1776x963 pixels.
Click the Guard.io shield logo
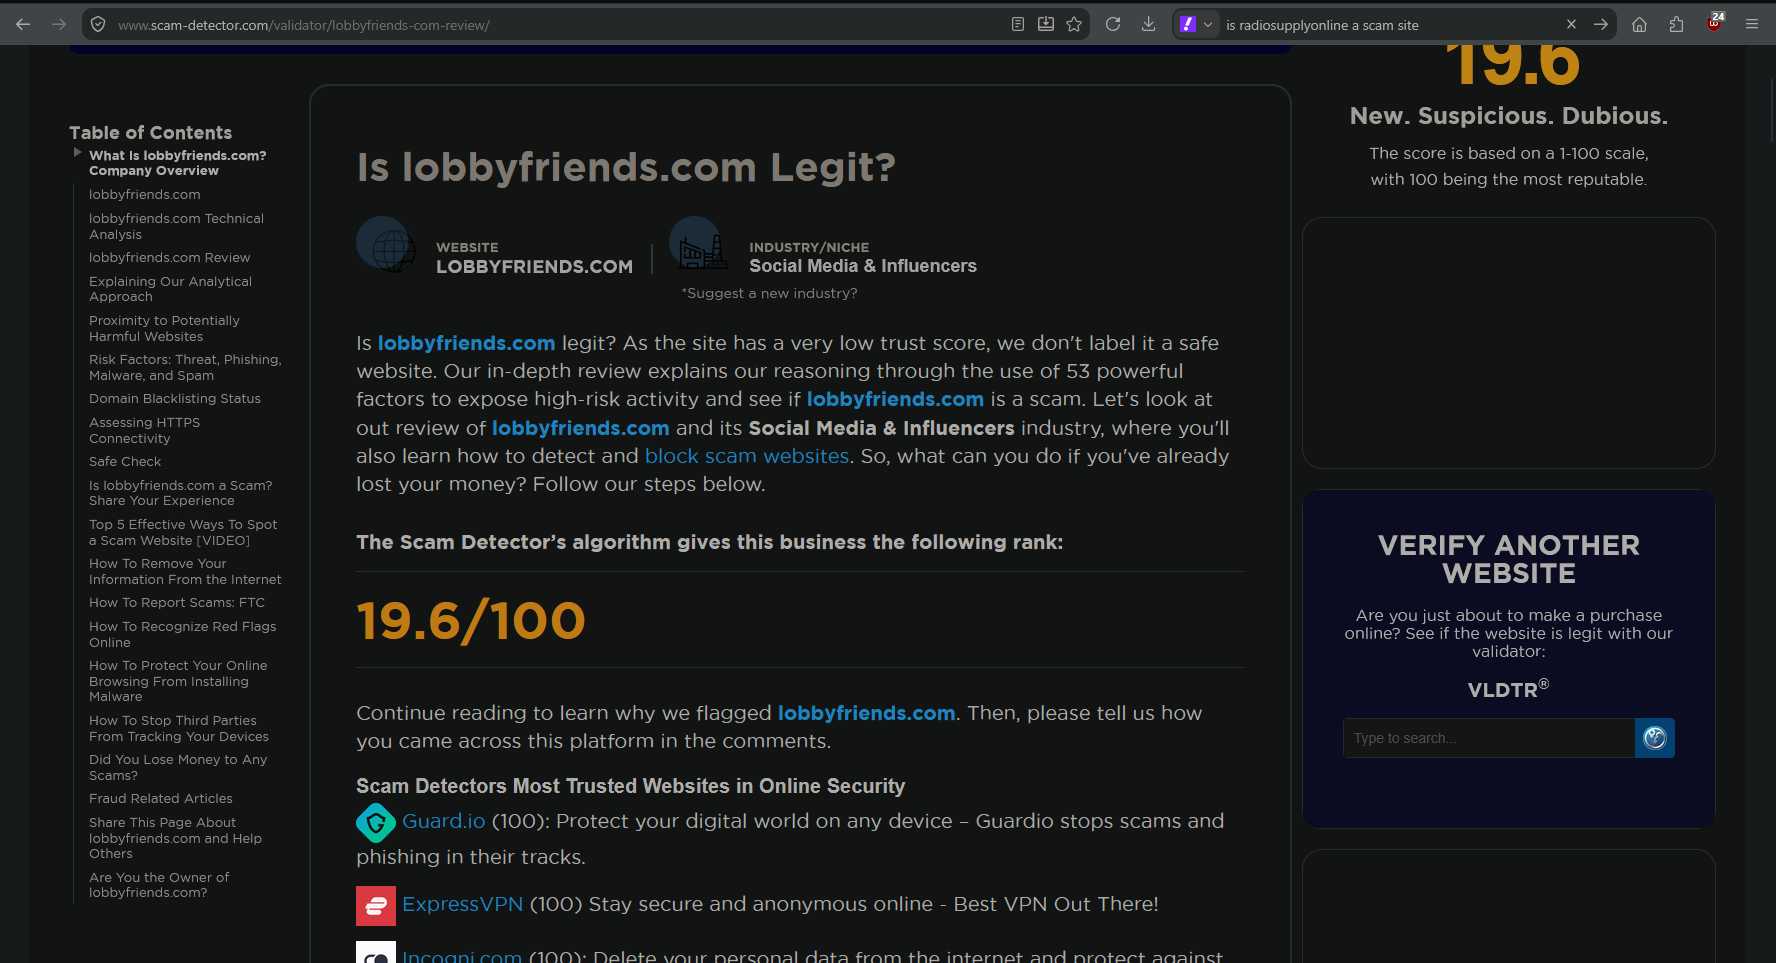376,823
